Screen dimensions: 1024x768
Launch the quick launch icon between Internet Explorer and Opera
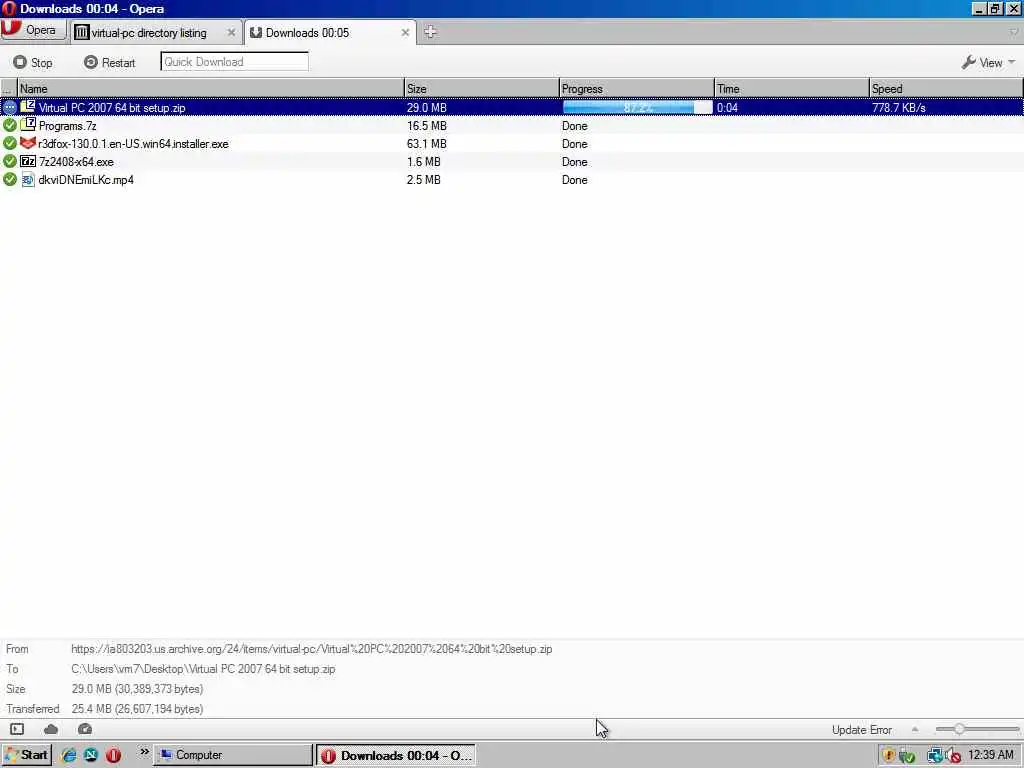pos(91,755)
